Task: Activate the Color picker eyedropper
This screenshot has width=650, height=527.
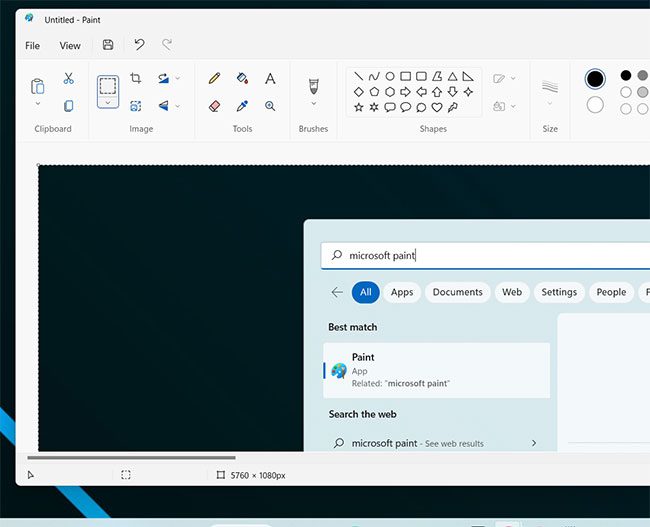Action: tap(242, 106)
